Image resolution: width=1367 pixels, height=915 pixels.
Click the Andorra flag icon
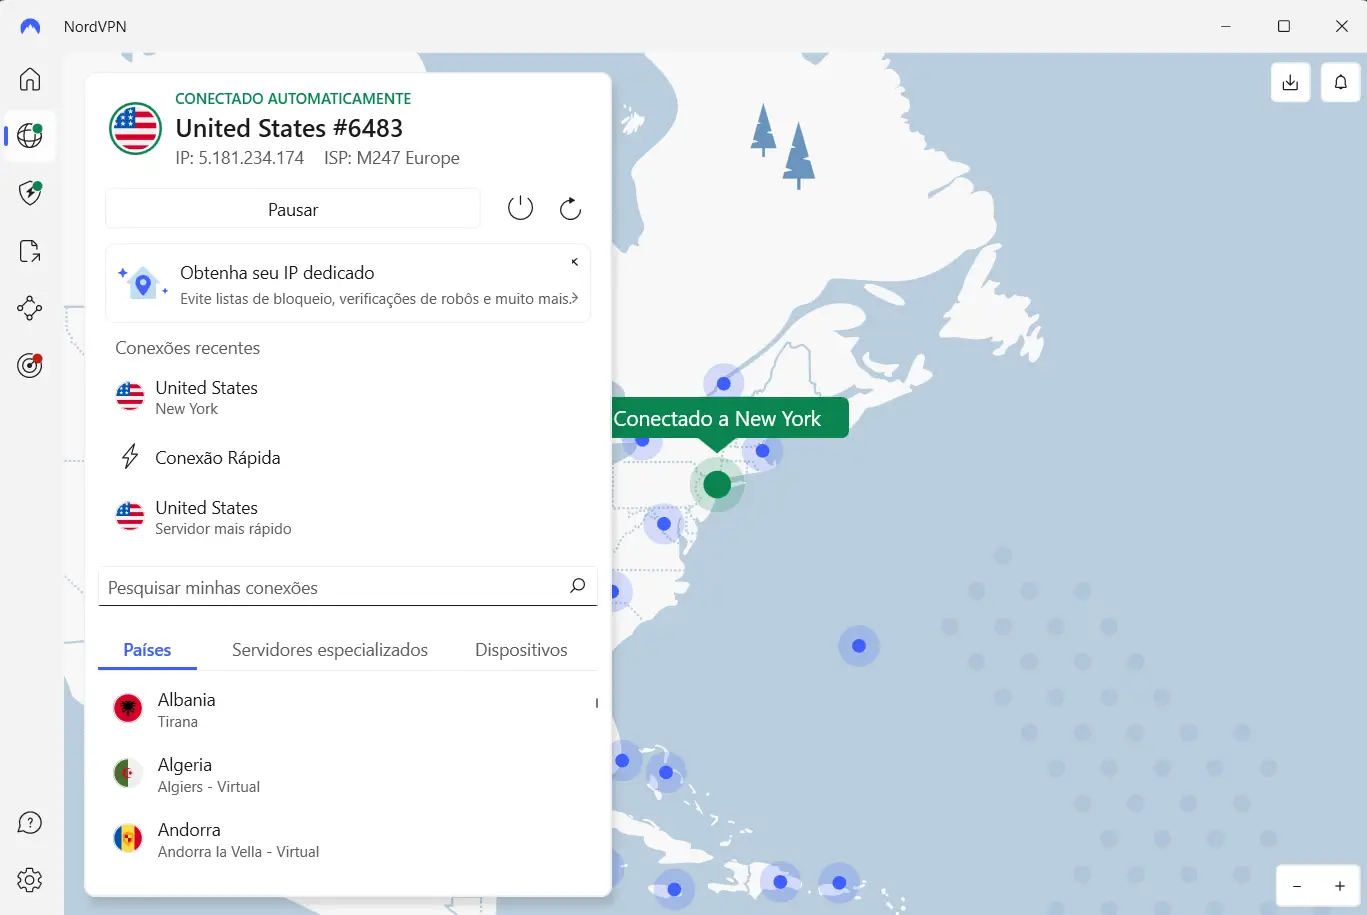pos(128,838)
